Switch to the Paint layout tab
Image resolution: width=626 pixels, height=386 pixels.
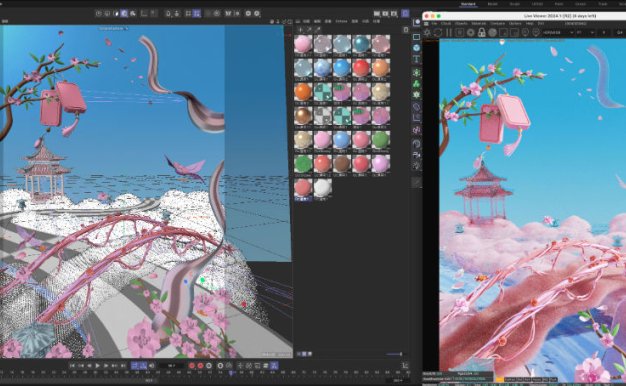click(559, 4)
